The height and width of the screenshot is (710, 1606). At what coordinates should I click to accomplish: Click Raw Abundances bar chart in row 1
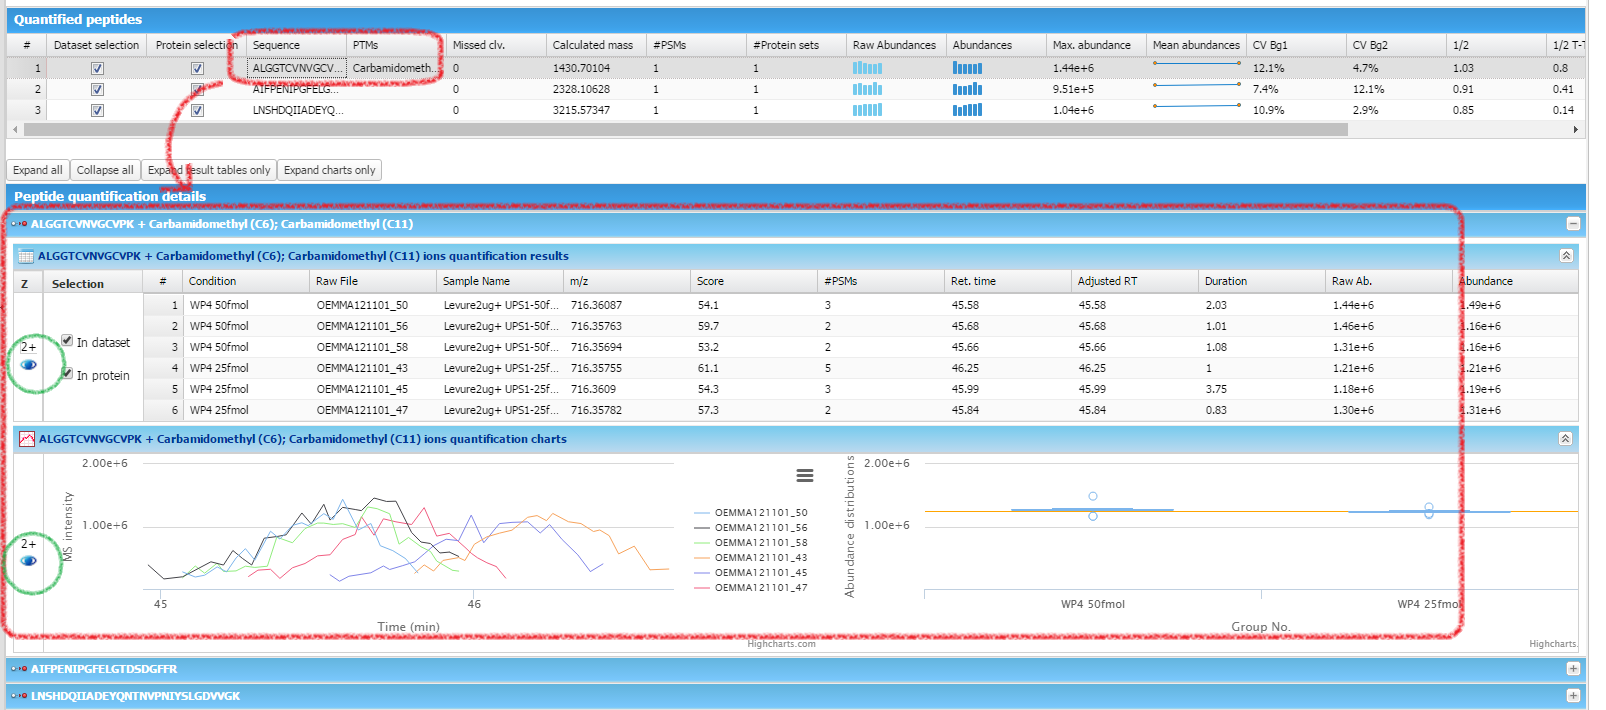[x=867, y=69]
